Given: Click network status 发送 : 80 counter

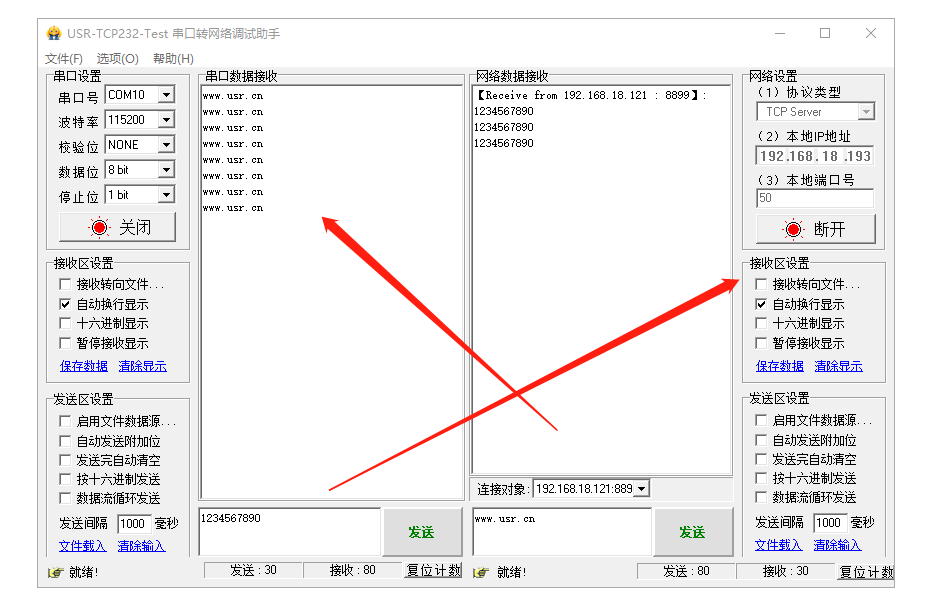Looking at the screenshot, I should click(x=686, y=571).
